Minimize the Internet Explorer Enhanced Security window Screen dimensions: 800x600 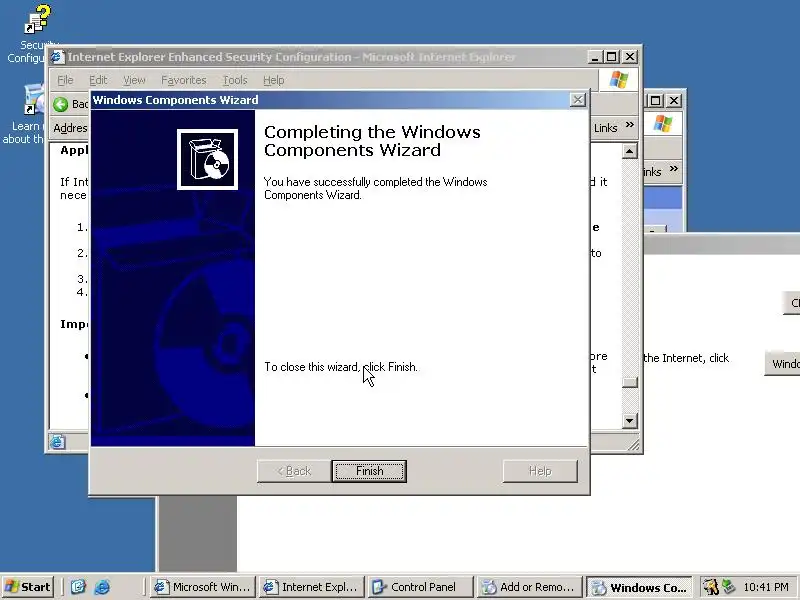click(594, 57)
